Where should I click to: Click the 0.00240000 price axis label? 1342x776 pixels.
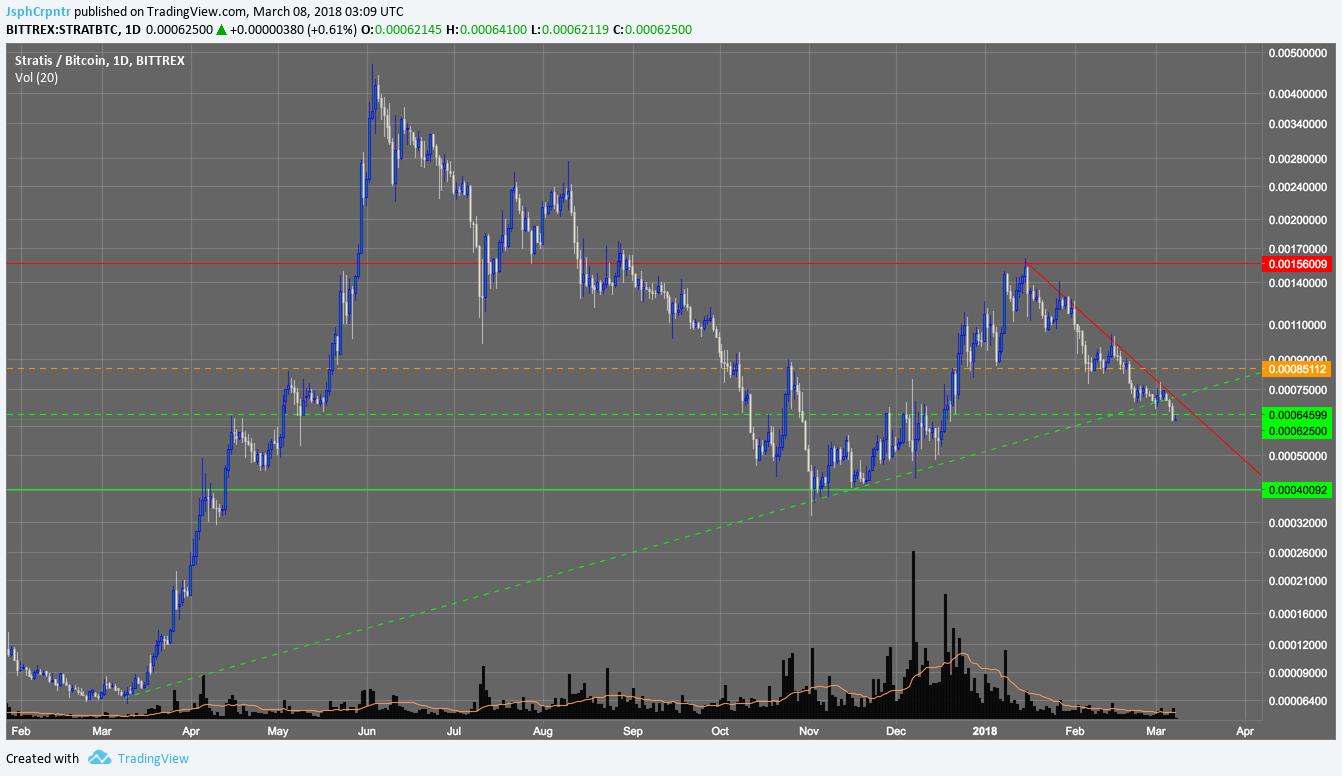click(1299, 187)
